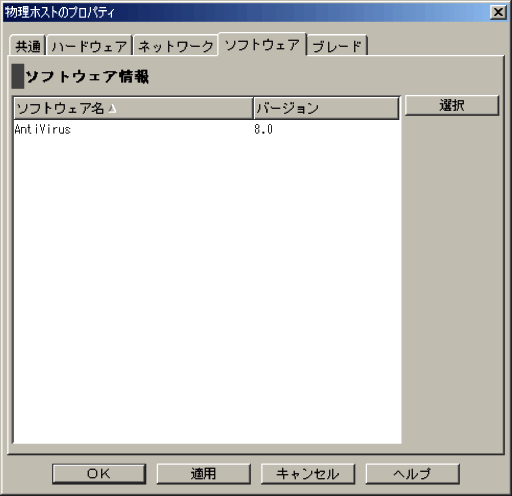Screen dimensions: 512x496
Task: Sort by ソフトウェア名 column header
Action: point(133,108)
